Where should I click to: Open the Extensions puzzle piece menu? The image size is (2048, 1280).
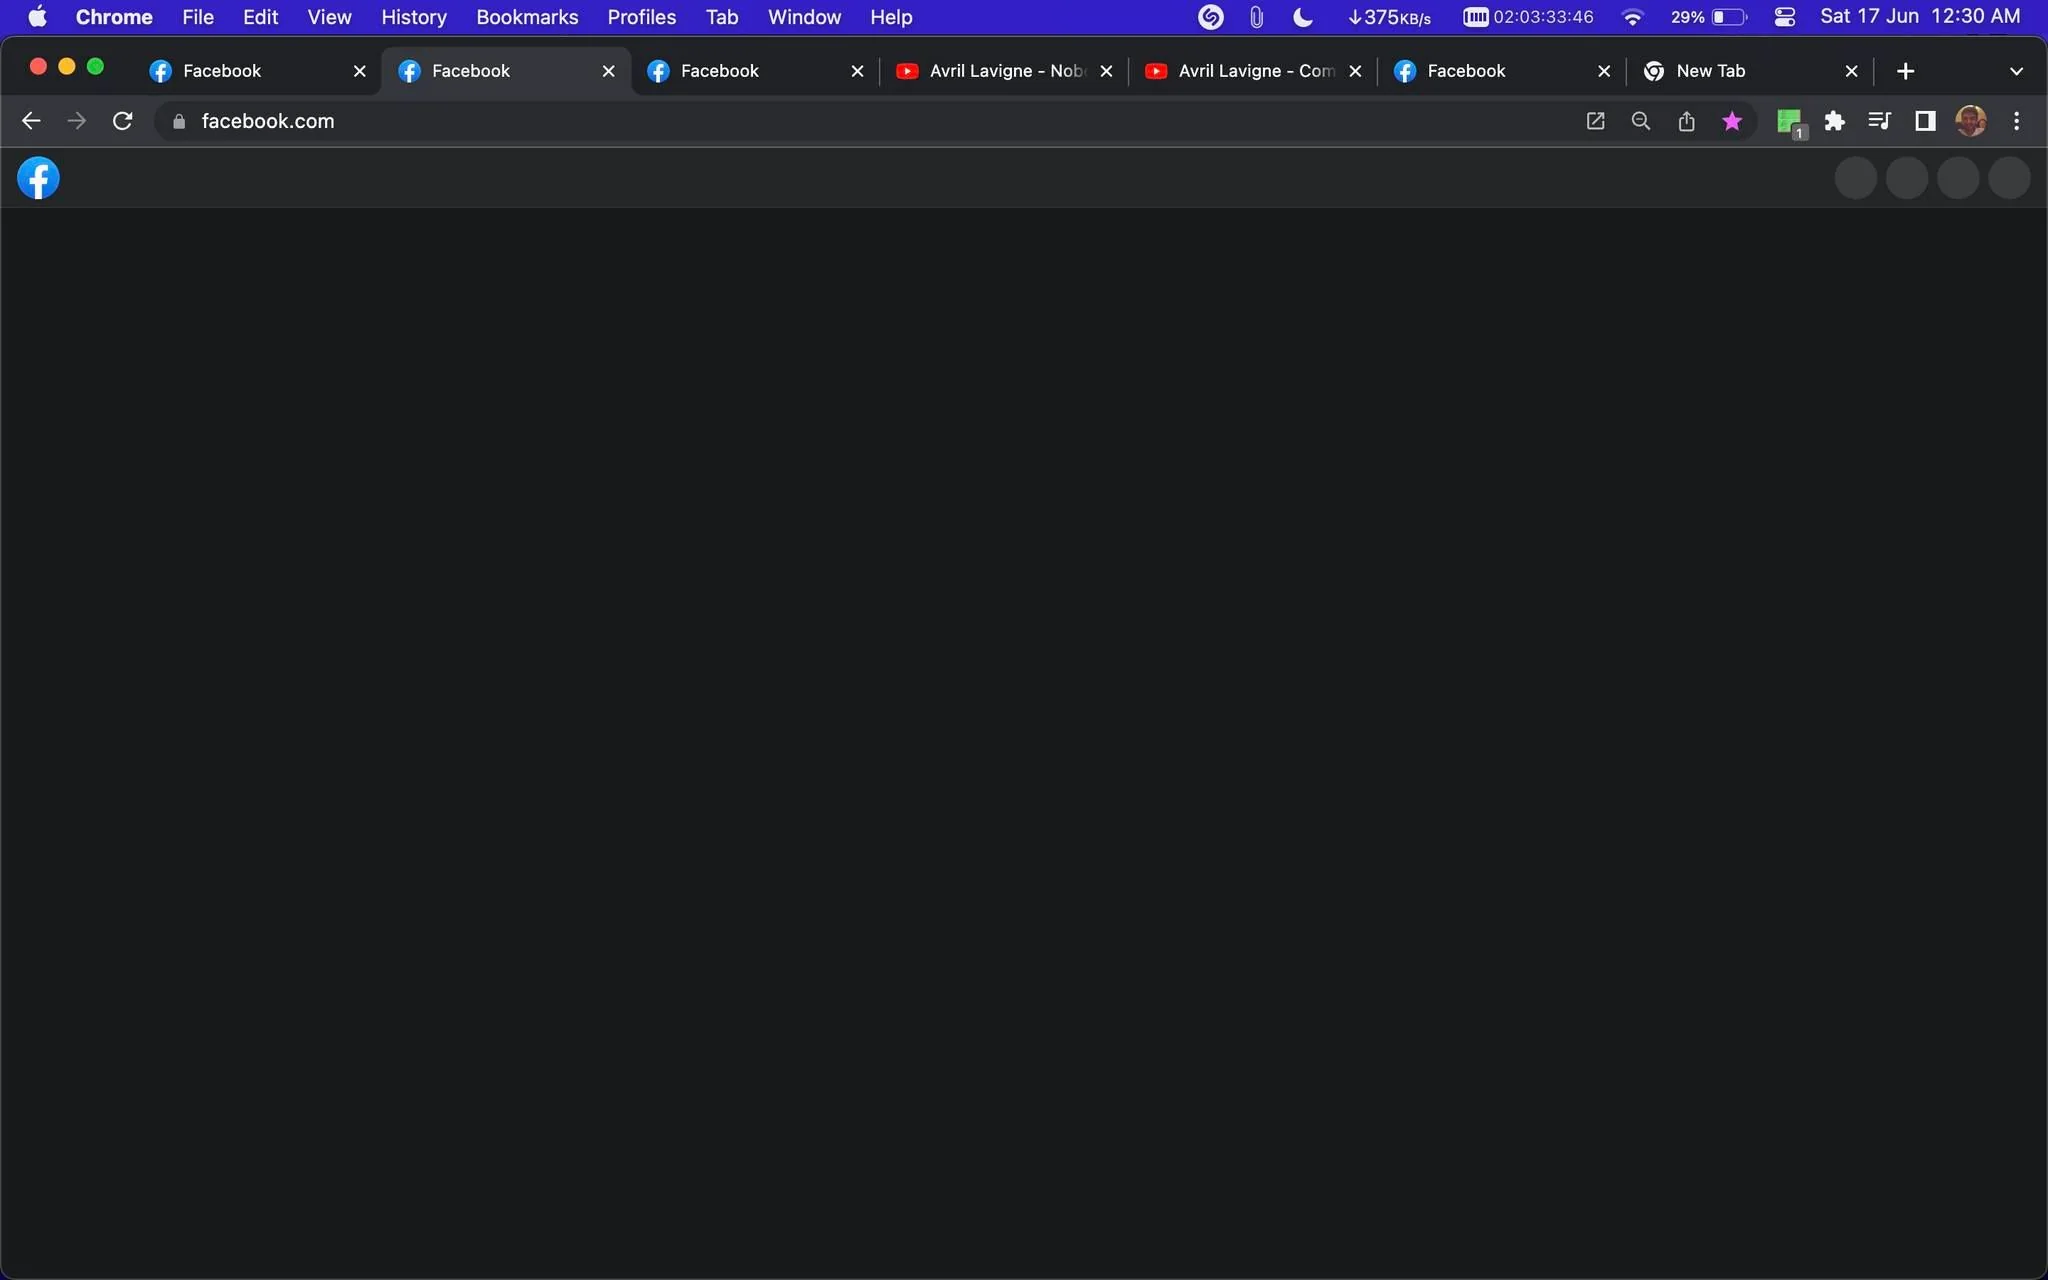pyautogui.click(x=1834, y=121)
